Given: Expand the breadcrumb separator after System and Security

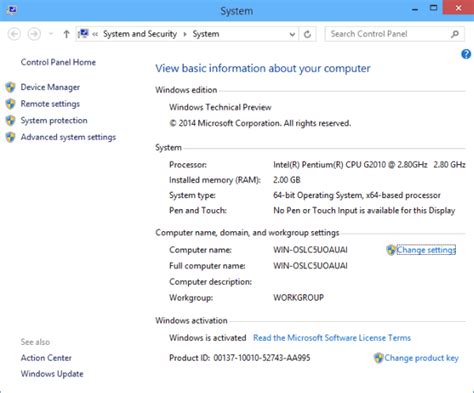Looking at the screenshot, I should (185, 34).
